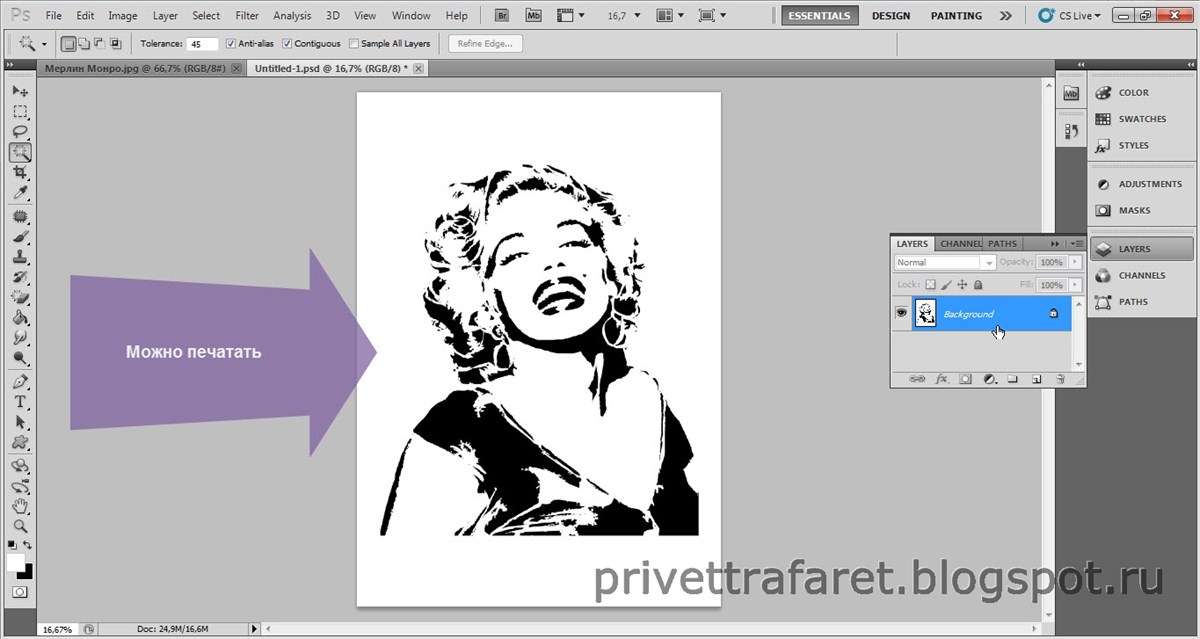Switch to the Paths tab in panel

[x=1002, y=243]
